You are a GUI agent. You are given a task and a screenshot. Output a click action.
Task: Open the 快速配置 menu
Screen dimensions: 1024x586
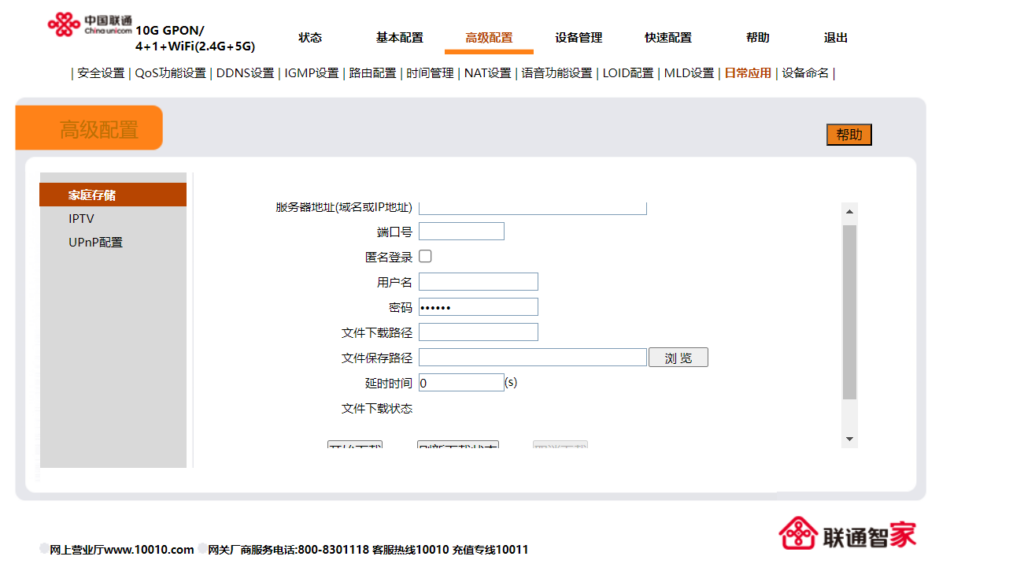point(668,38)
